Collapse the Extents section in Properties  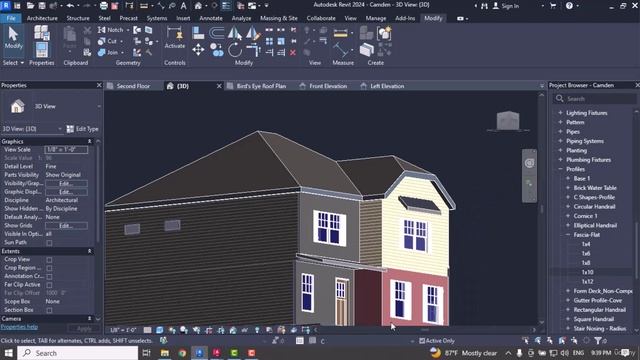click(x=89, y=251)
